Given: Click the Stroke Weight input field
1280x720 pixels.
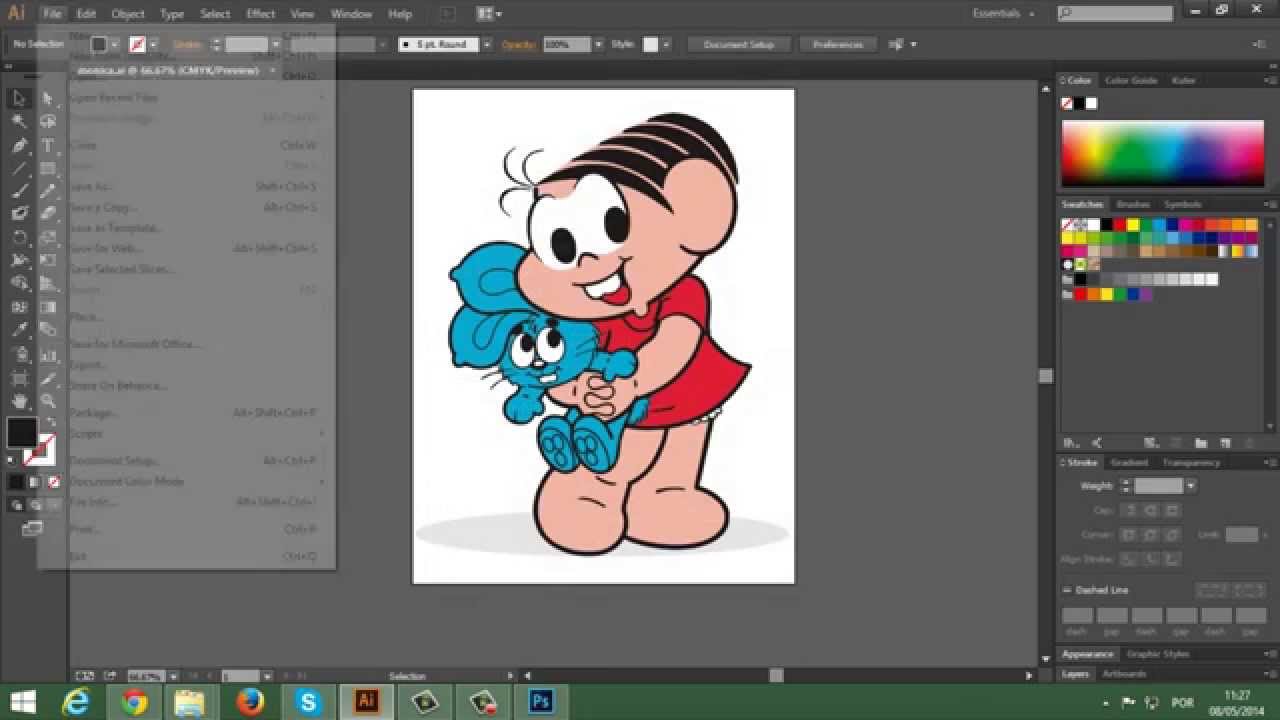Looking at the screenshot, I should tap(1158, 486).
